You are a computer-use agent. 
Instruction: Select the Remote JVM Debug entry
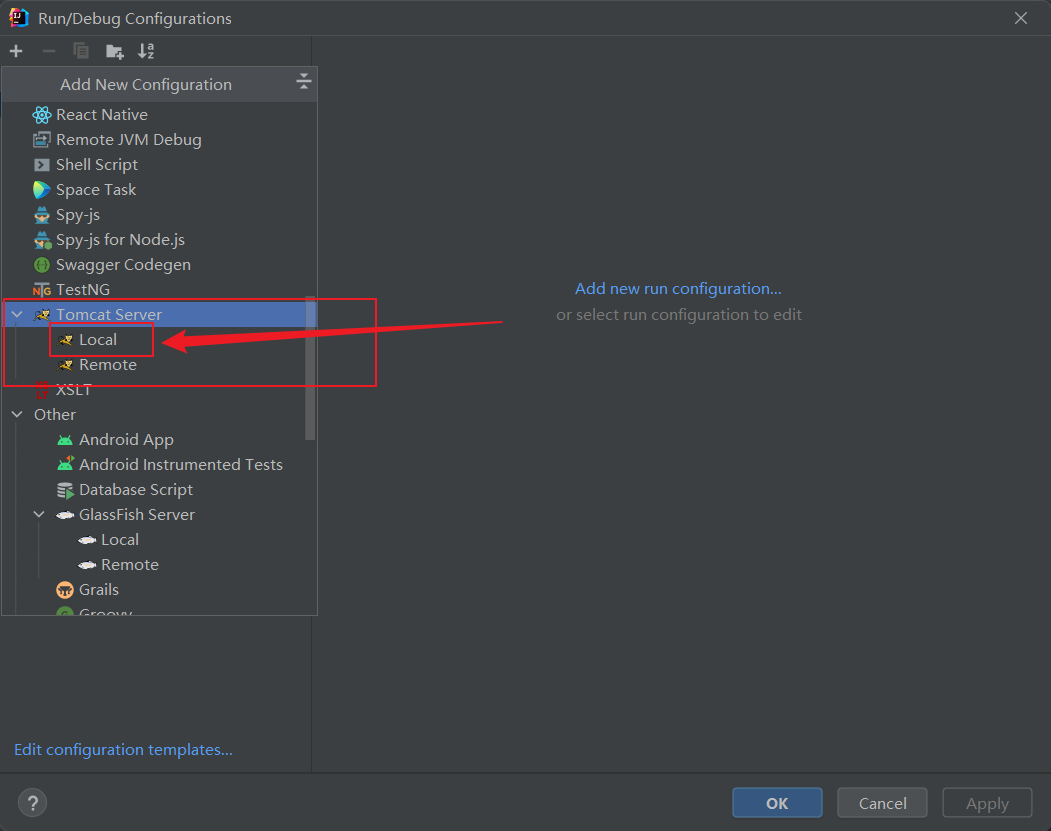(x=129, y=139)
